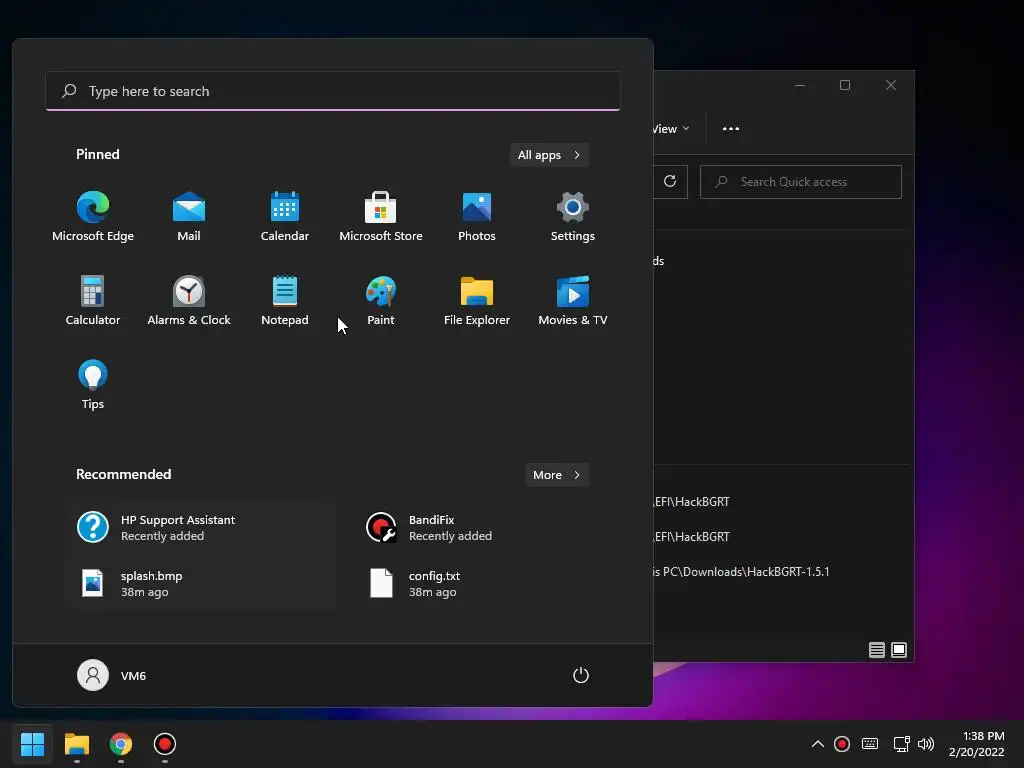Open File Explorer from pinned apps
Image resolution: width=1024 pixels, height=768 pixels.
point(477,301)
